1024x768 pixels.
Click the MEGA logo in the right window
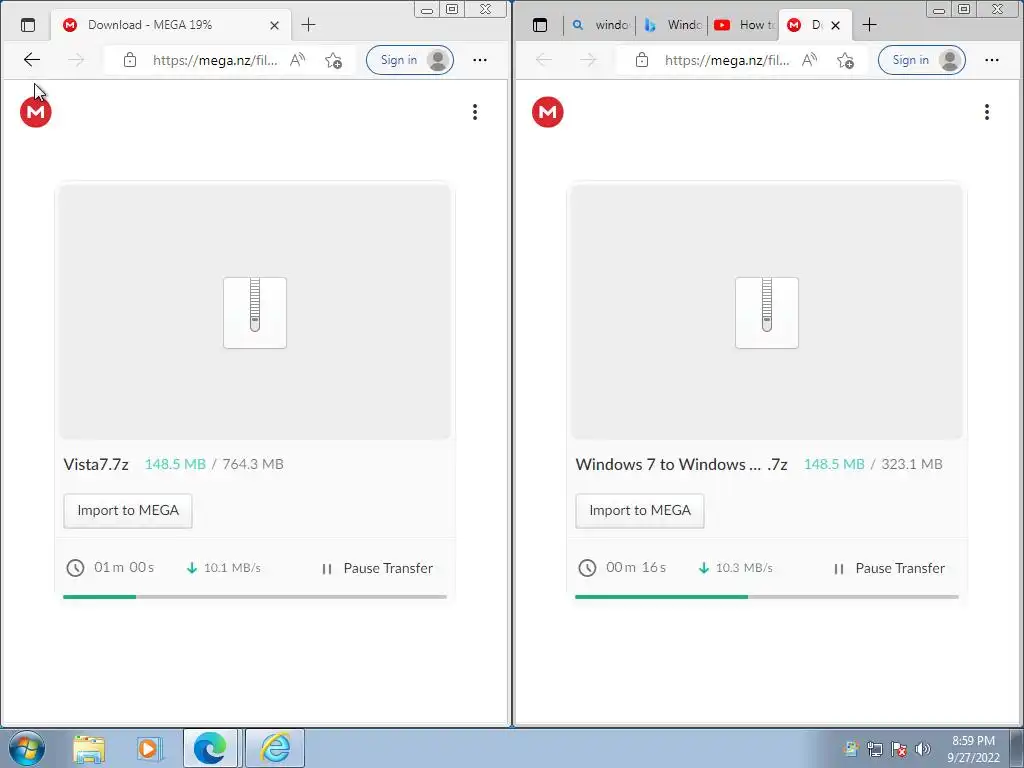pos(548,112)
